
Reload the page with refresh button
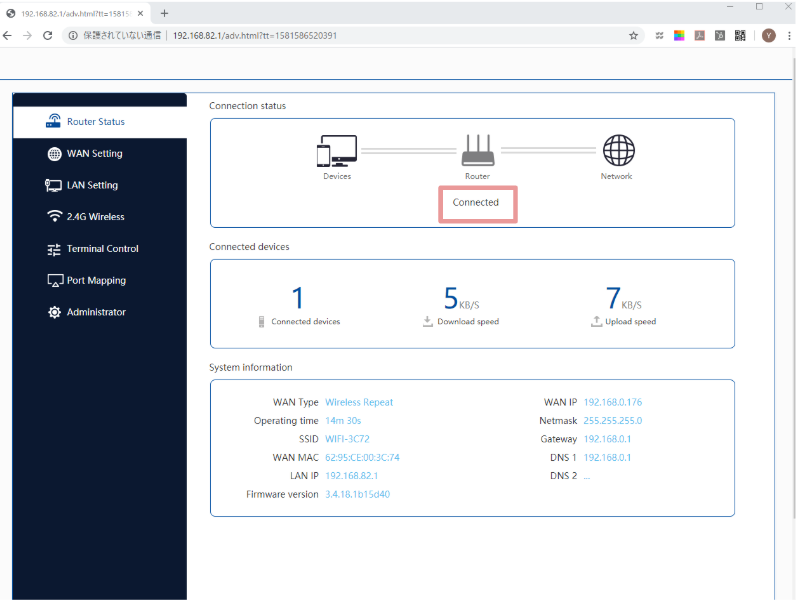[48, 36]
